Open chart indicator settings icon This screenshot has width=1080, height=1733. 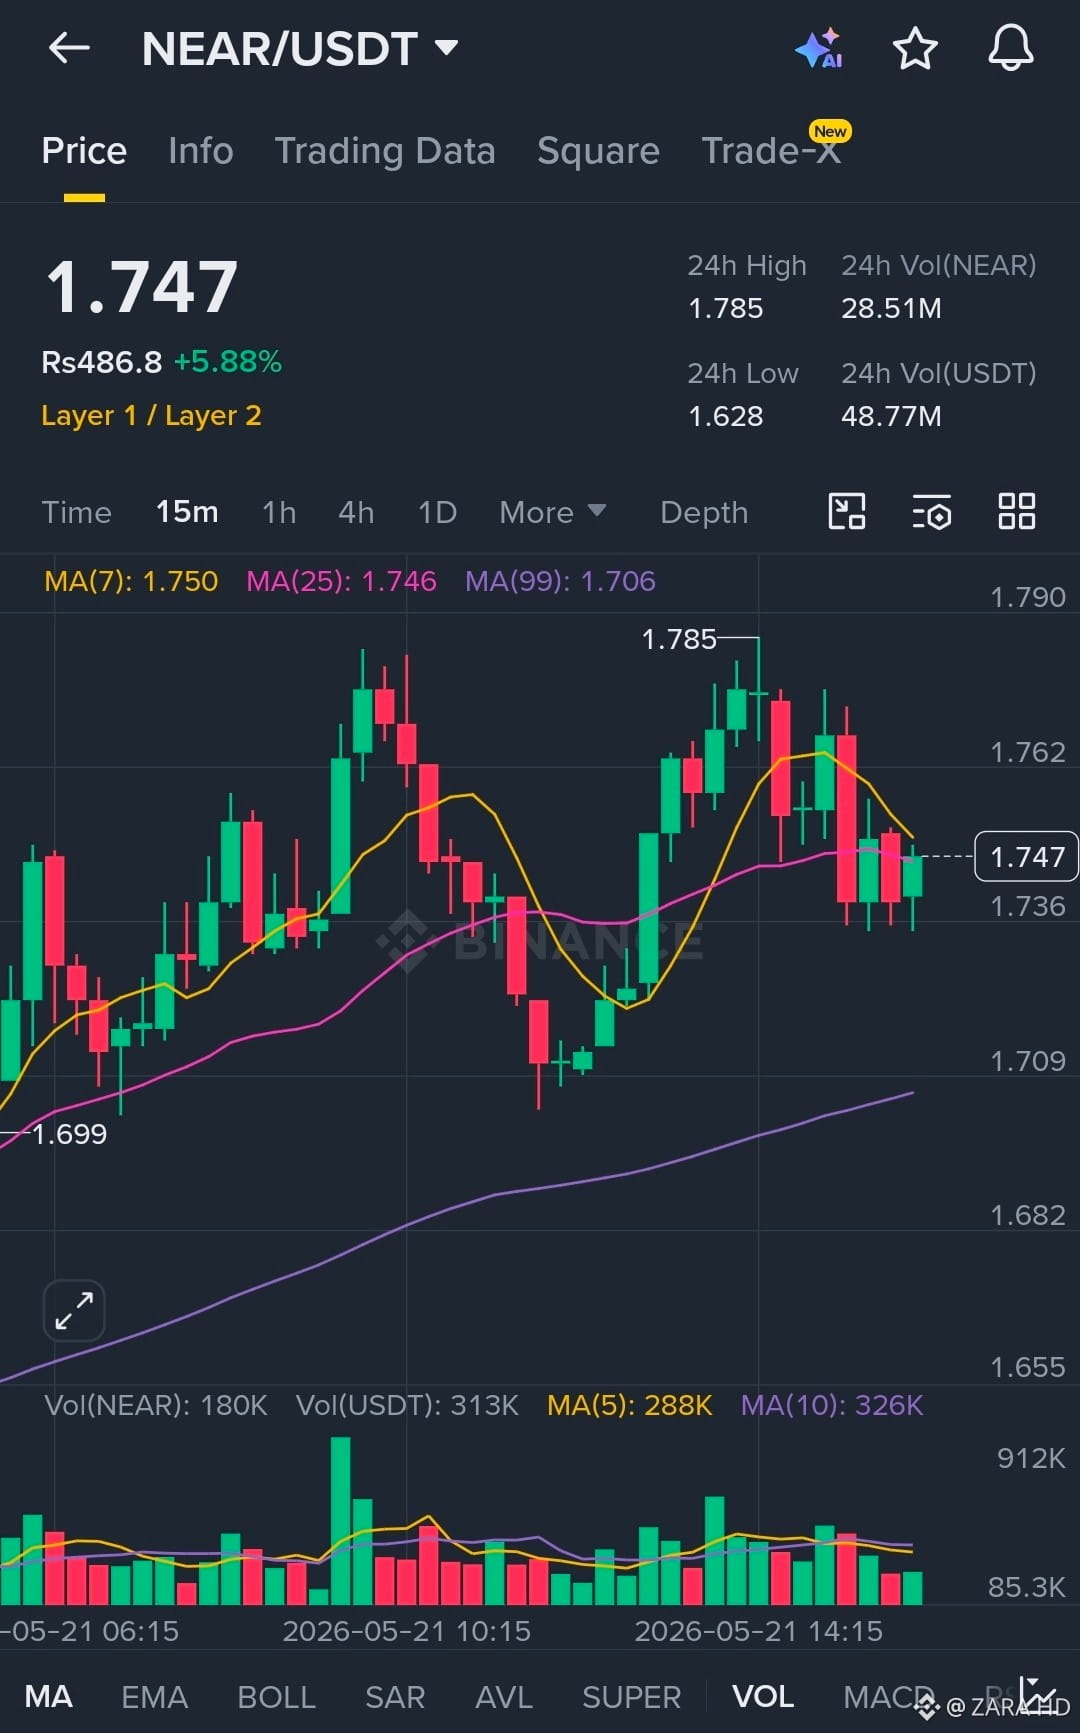tap(932, 512)
